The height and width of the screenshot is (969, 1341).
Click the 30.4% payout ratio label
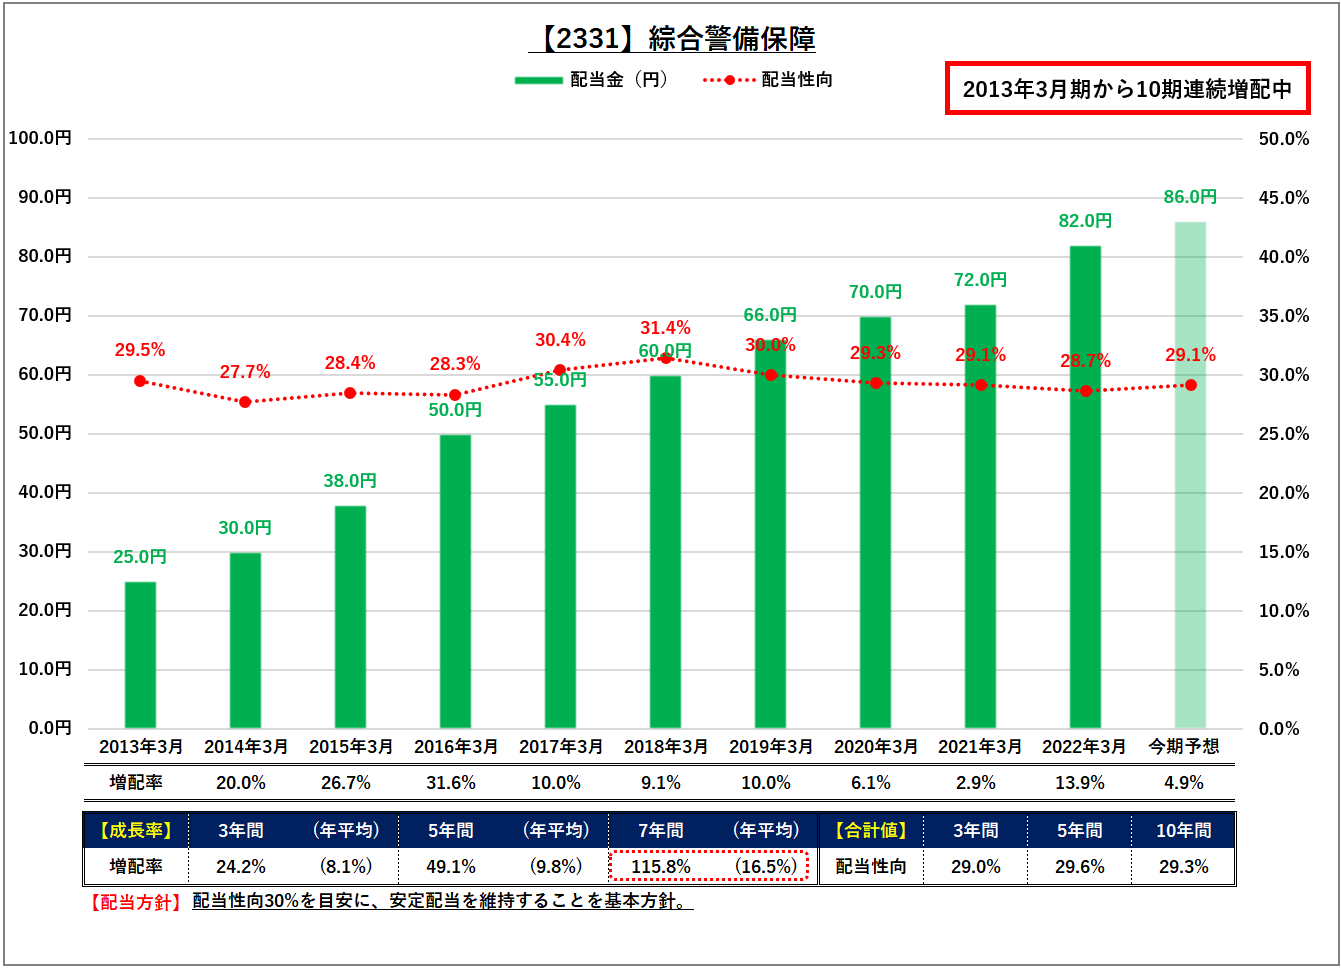(x=560, y=340)
